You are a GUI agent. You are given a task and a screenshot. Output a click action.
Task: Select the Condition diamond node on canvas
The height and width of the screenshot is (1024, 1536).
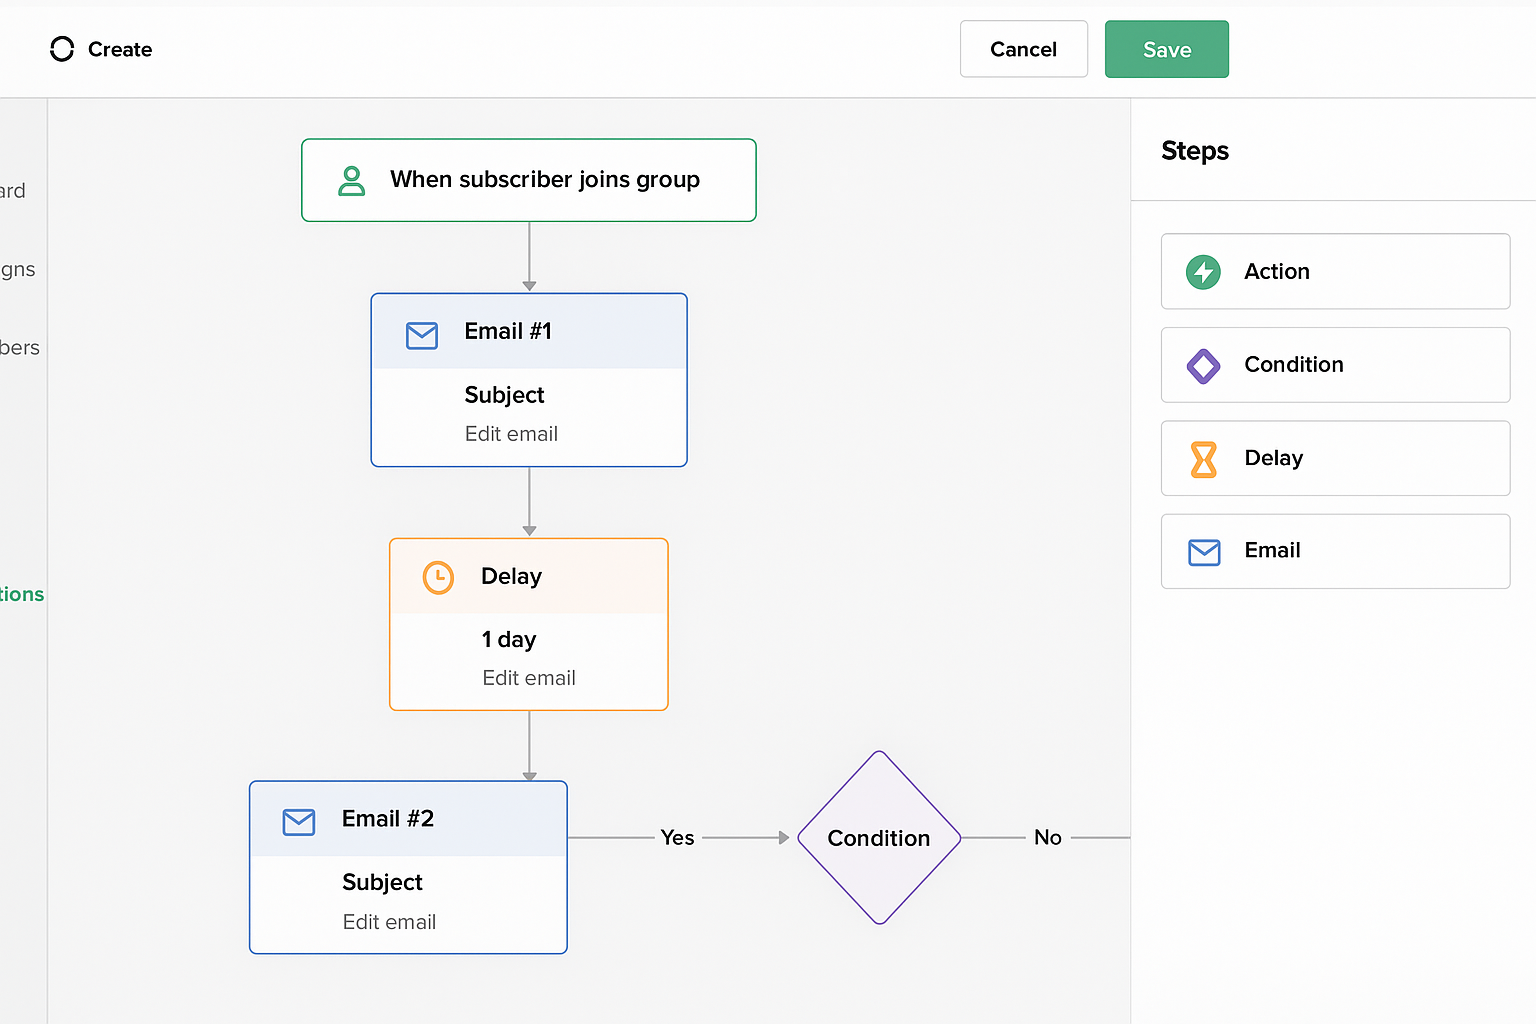878,838
